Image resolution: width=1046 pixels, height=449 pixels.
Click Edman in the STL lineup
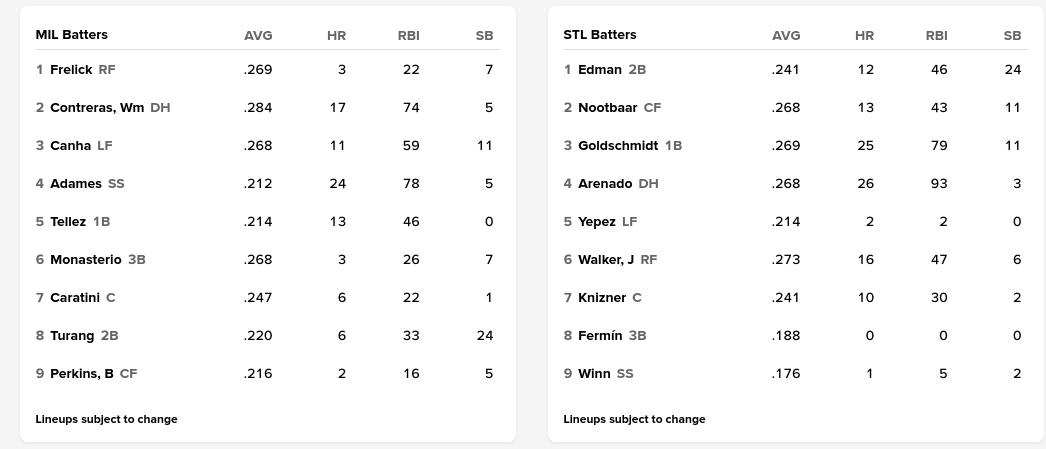[600, 70]
